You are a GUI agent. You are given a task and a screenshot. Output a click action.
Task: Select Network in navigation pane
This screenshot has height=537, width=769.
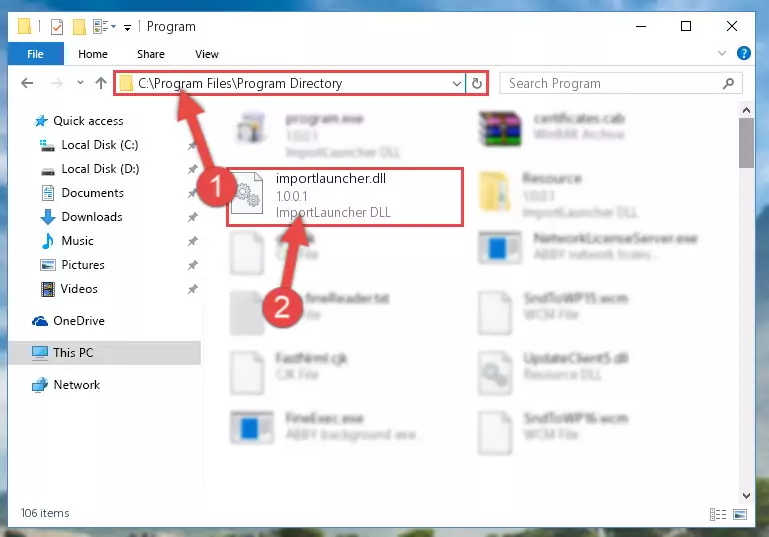[x=66, y=385]
